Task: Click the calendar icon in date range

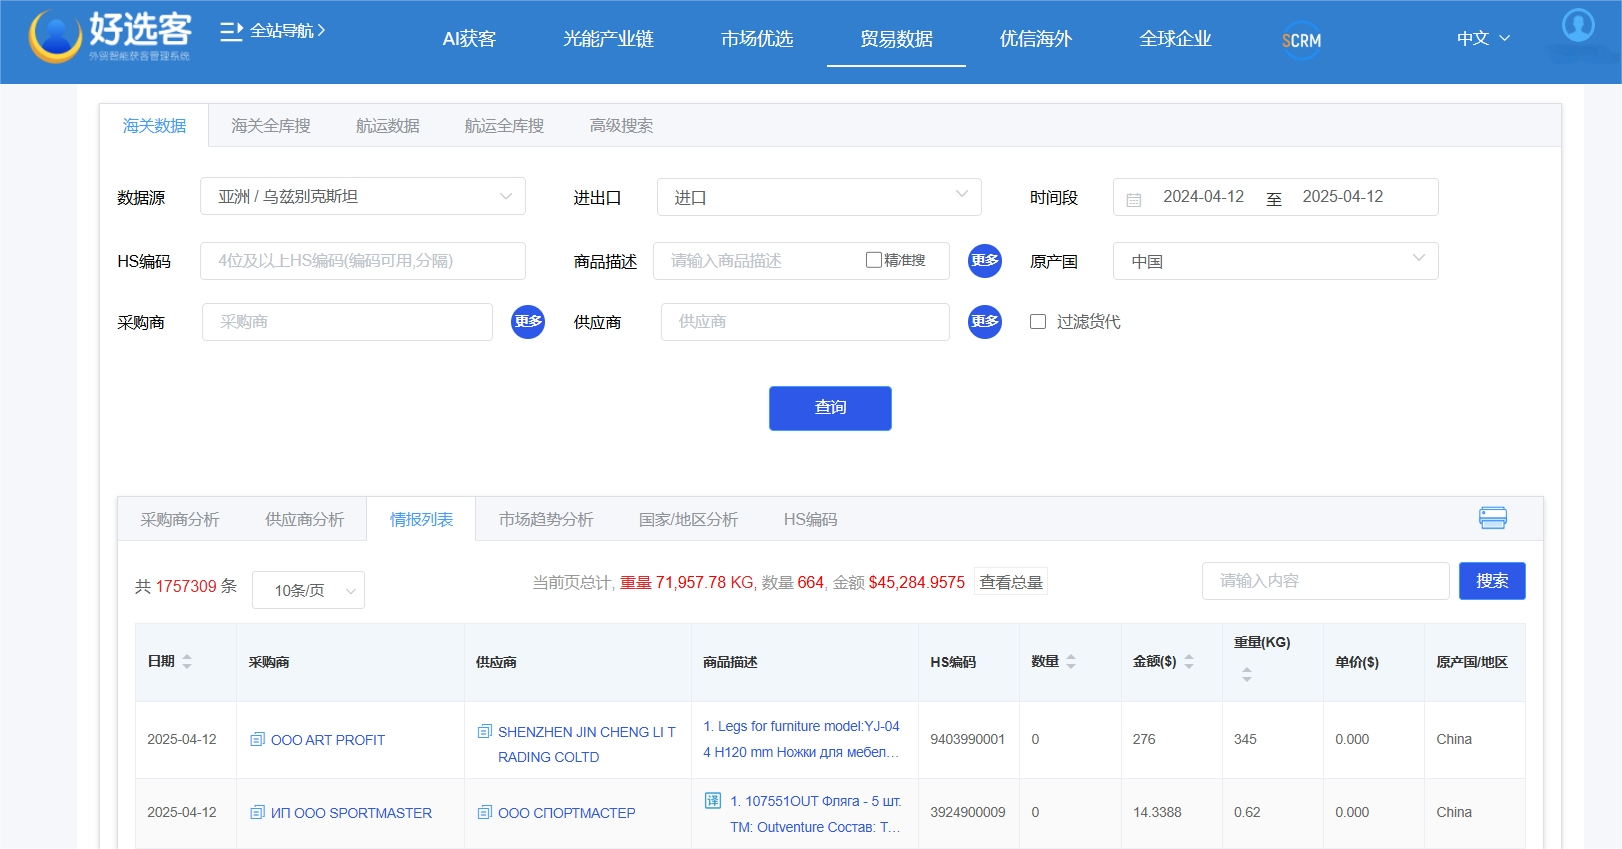Action: tap(1134, 199)
